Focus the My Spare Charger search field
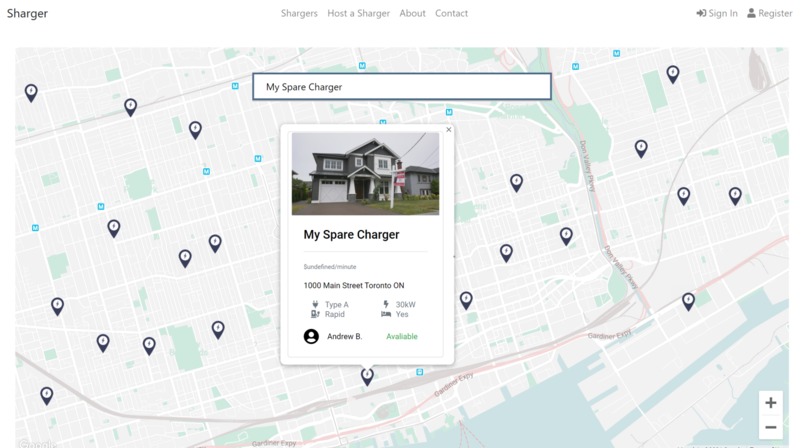This screenshot has width=806, height=448. point(401,86)
